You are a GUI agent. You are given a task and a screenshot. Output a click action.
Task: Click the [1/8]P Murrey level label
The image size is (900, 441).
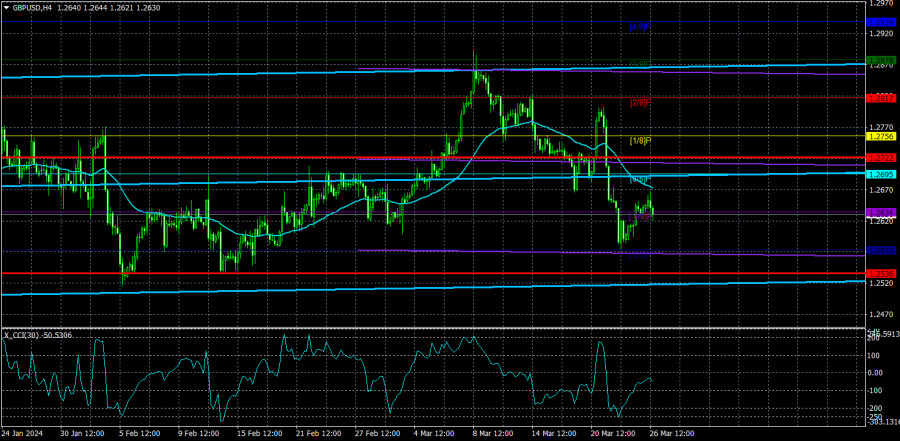tap(641, 140)
